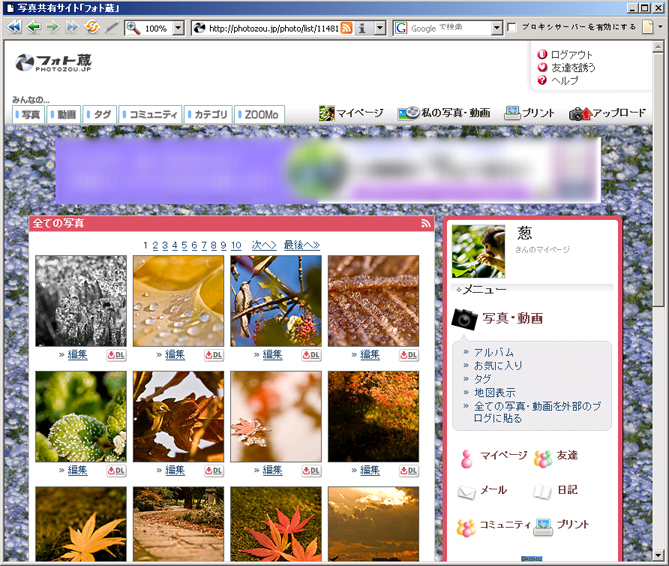Click the アップロード upload camera button
The image size is (669, 566).
coord(607,113)
